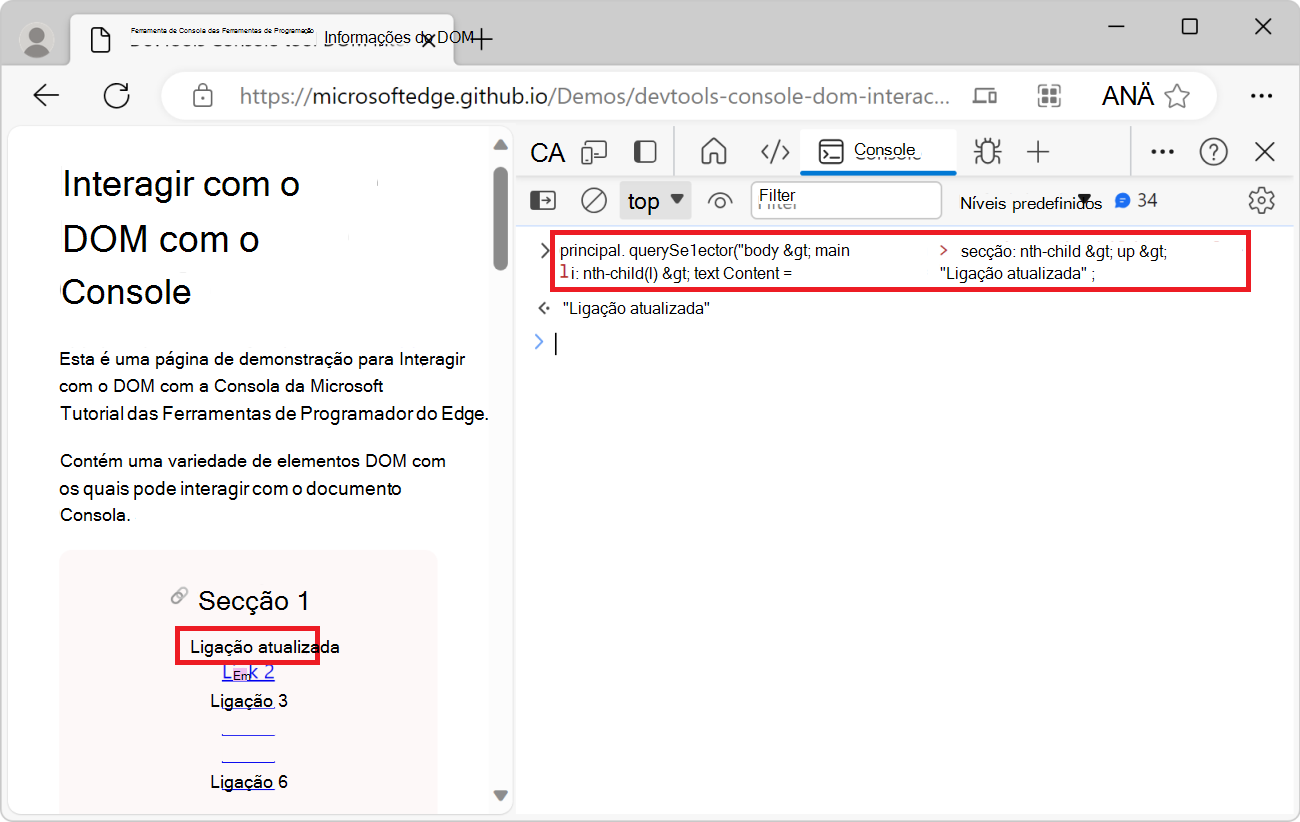This screenshot has width=1300, height=822.
Task: Open the Sources tool in DevTools
Action: coord(773,152)
